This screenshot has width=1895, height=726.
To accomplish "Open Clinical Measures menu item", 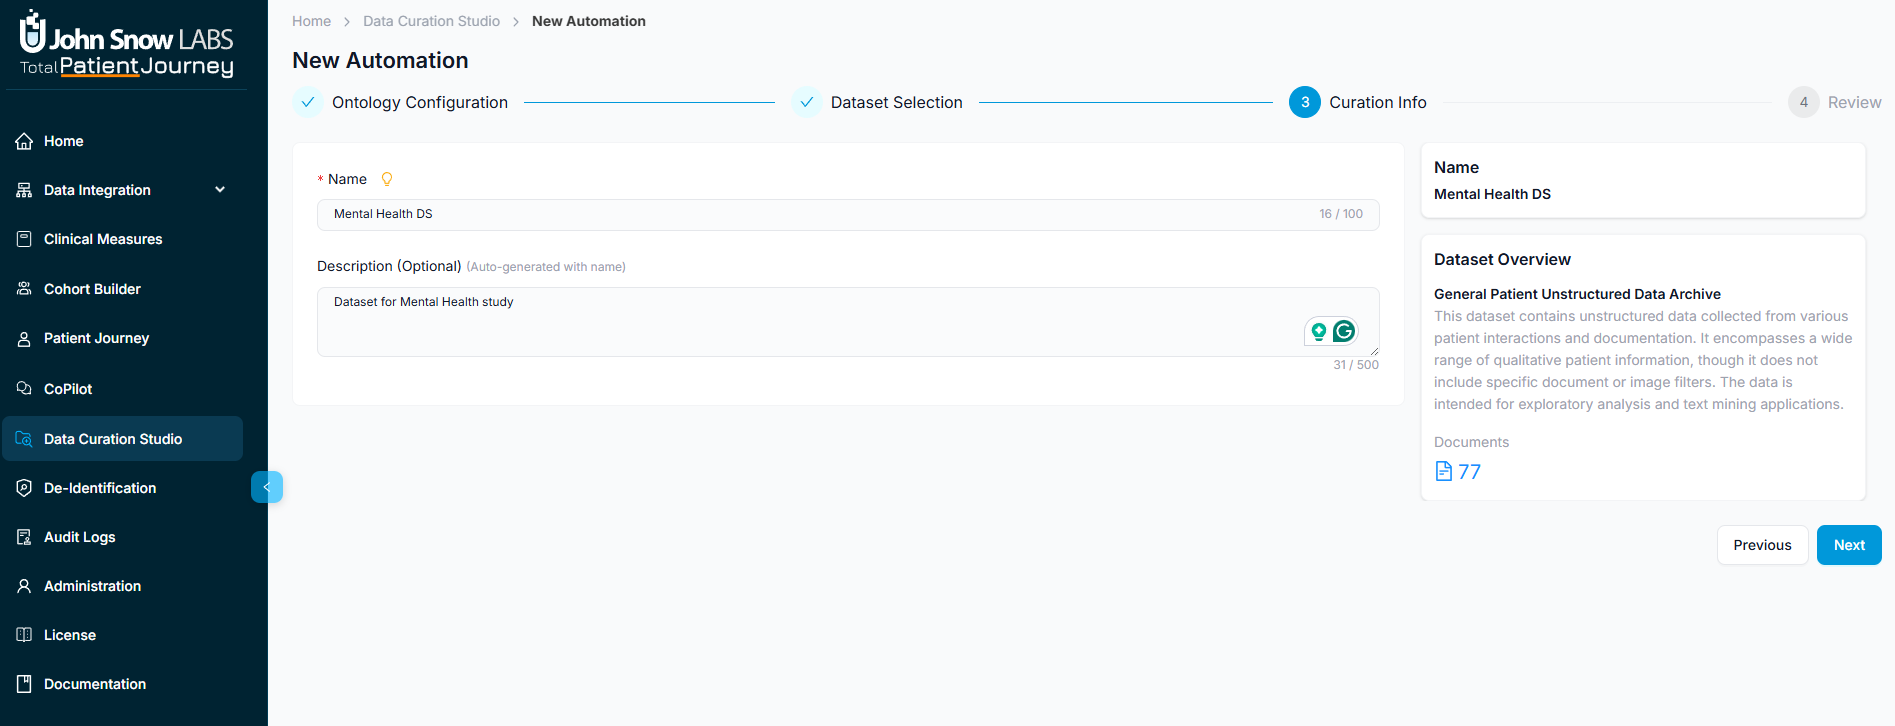I will click(122, 239).
